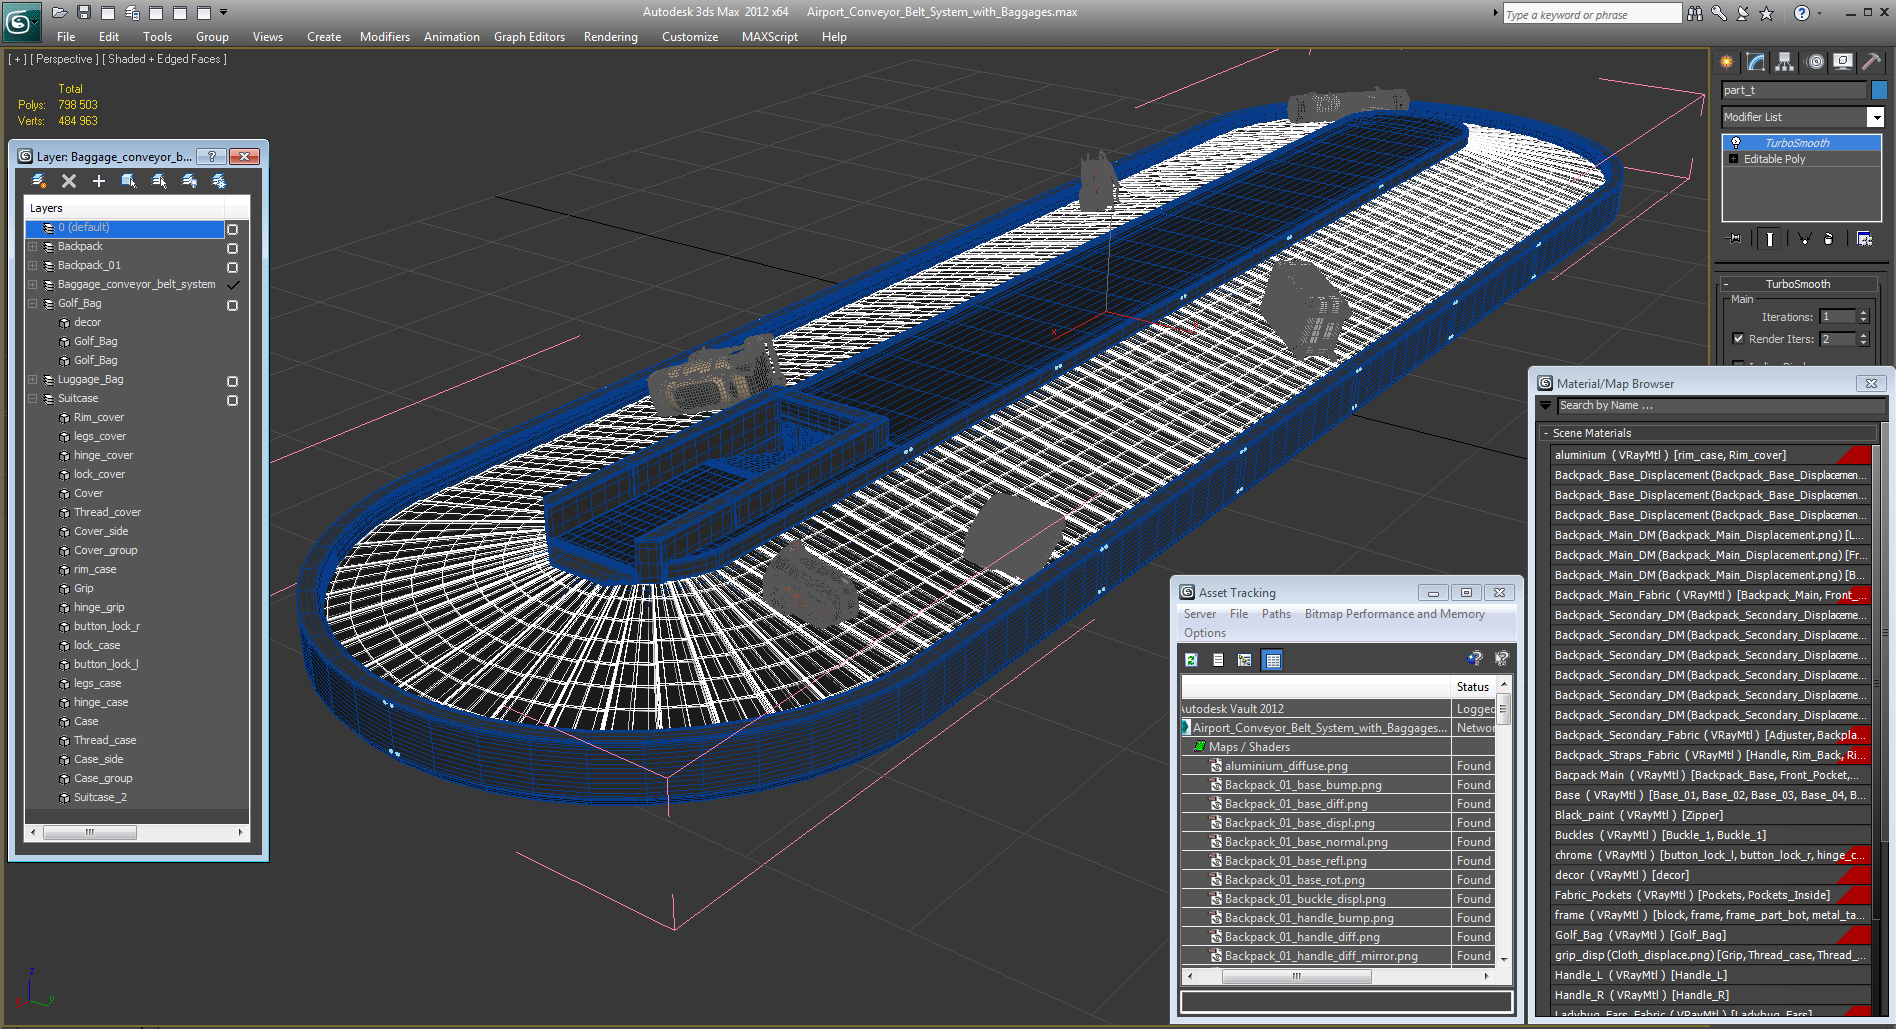Click Delete Layer X icon in Layer dialog

coord(69,181)
